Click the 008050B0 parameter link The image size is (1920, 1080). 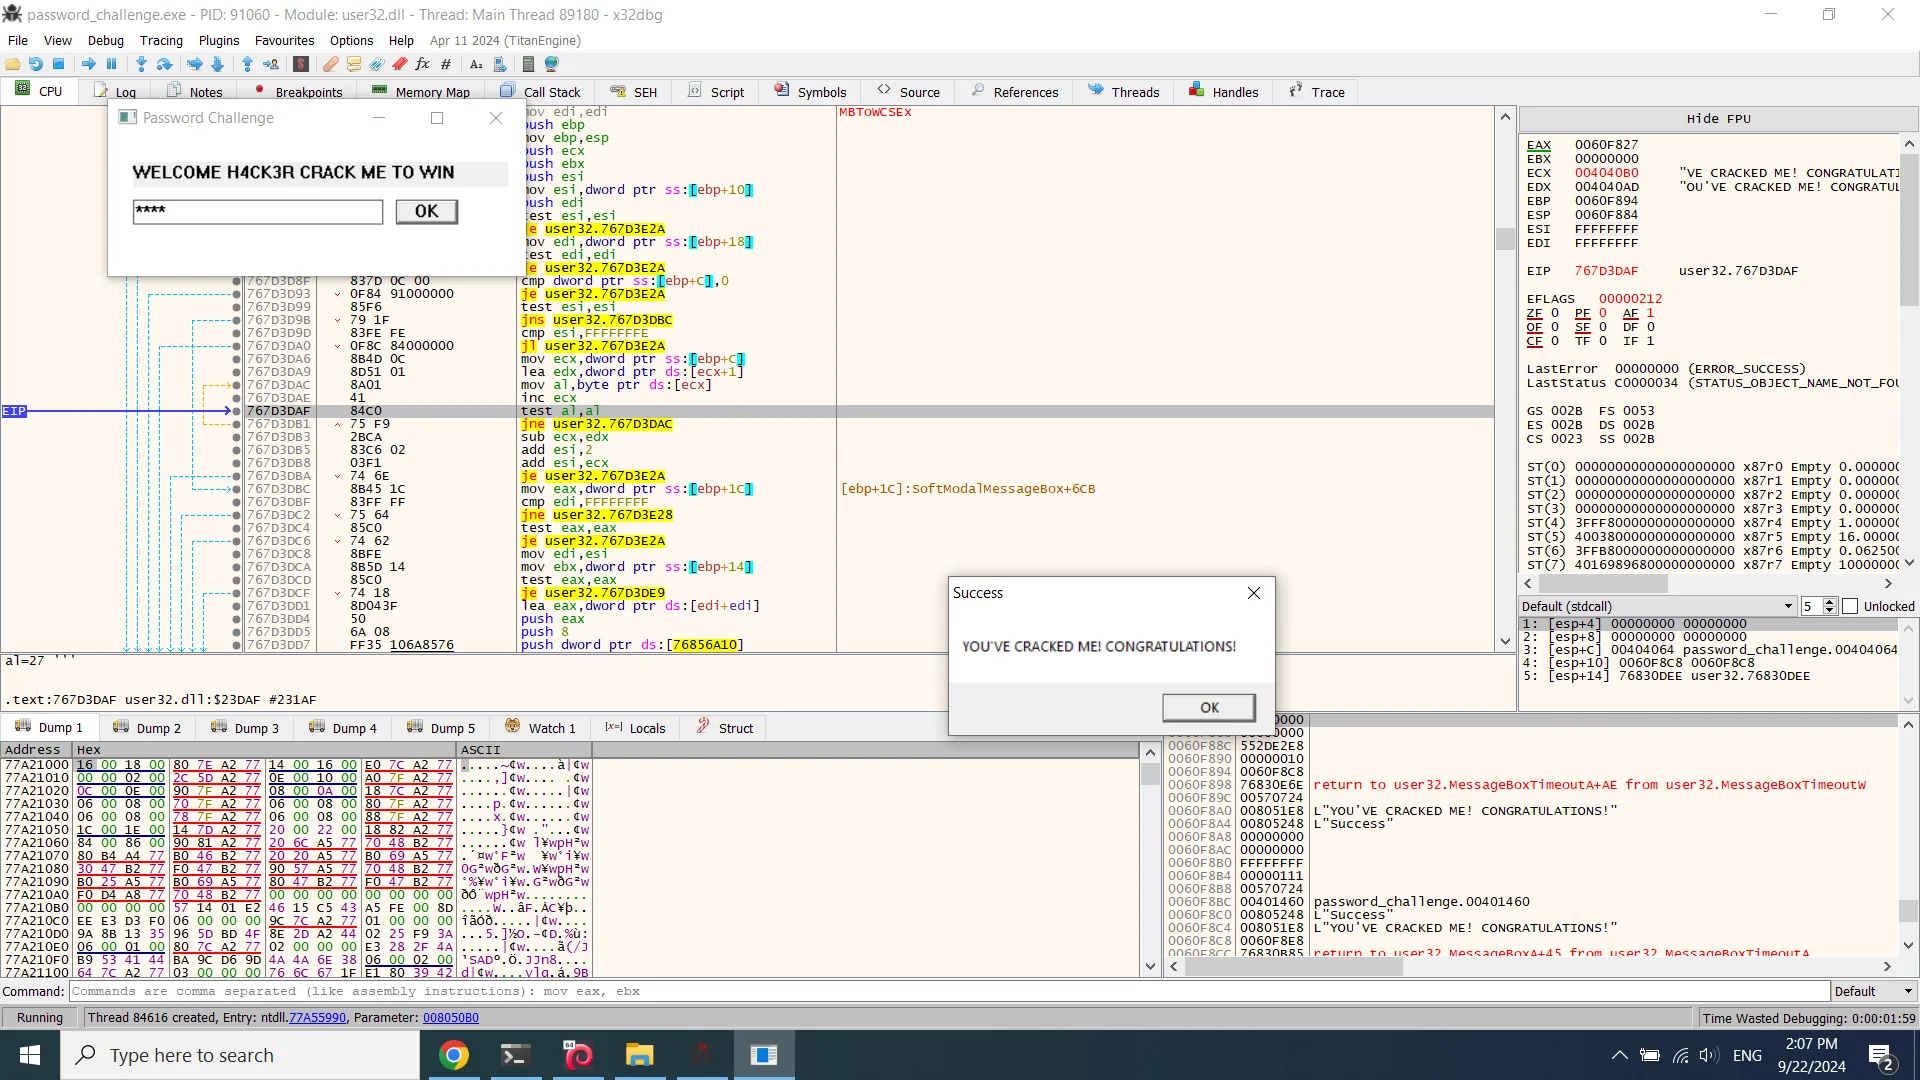(x=450, y=1018)
